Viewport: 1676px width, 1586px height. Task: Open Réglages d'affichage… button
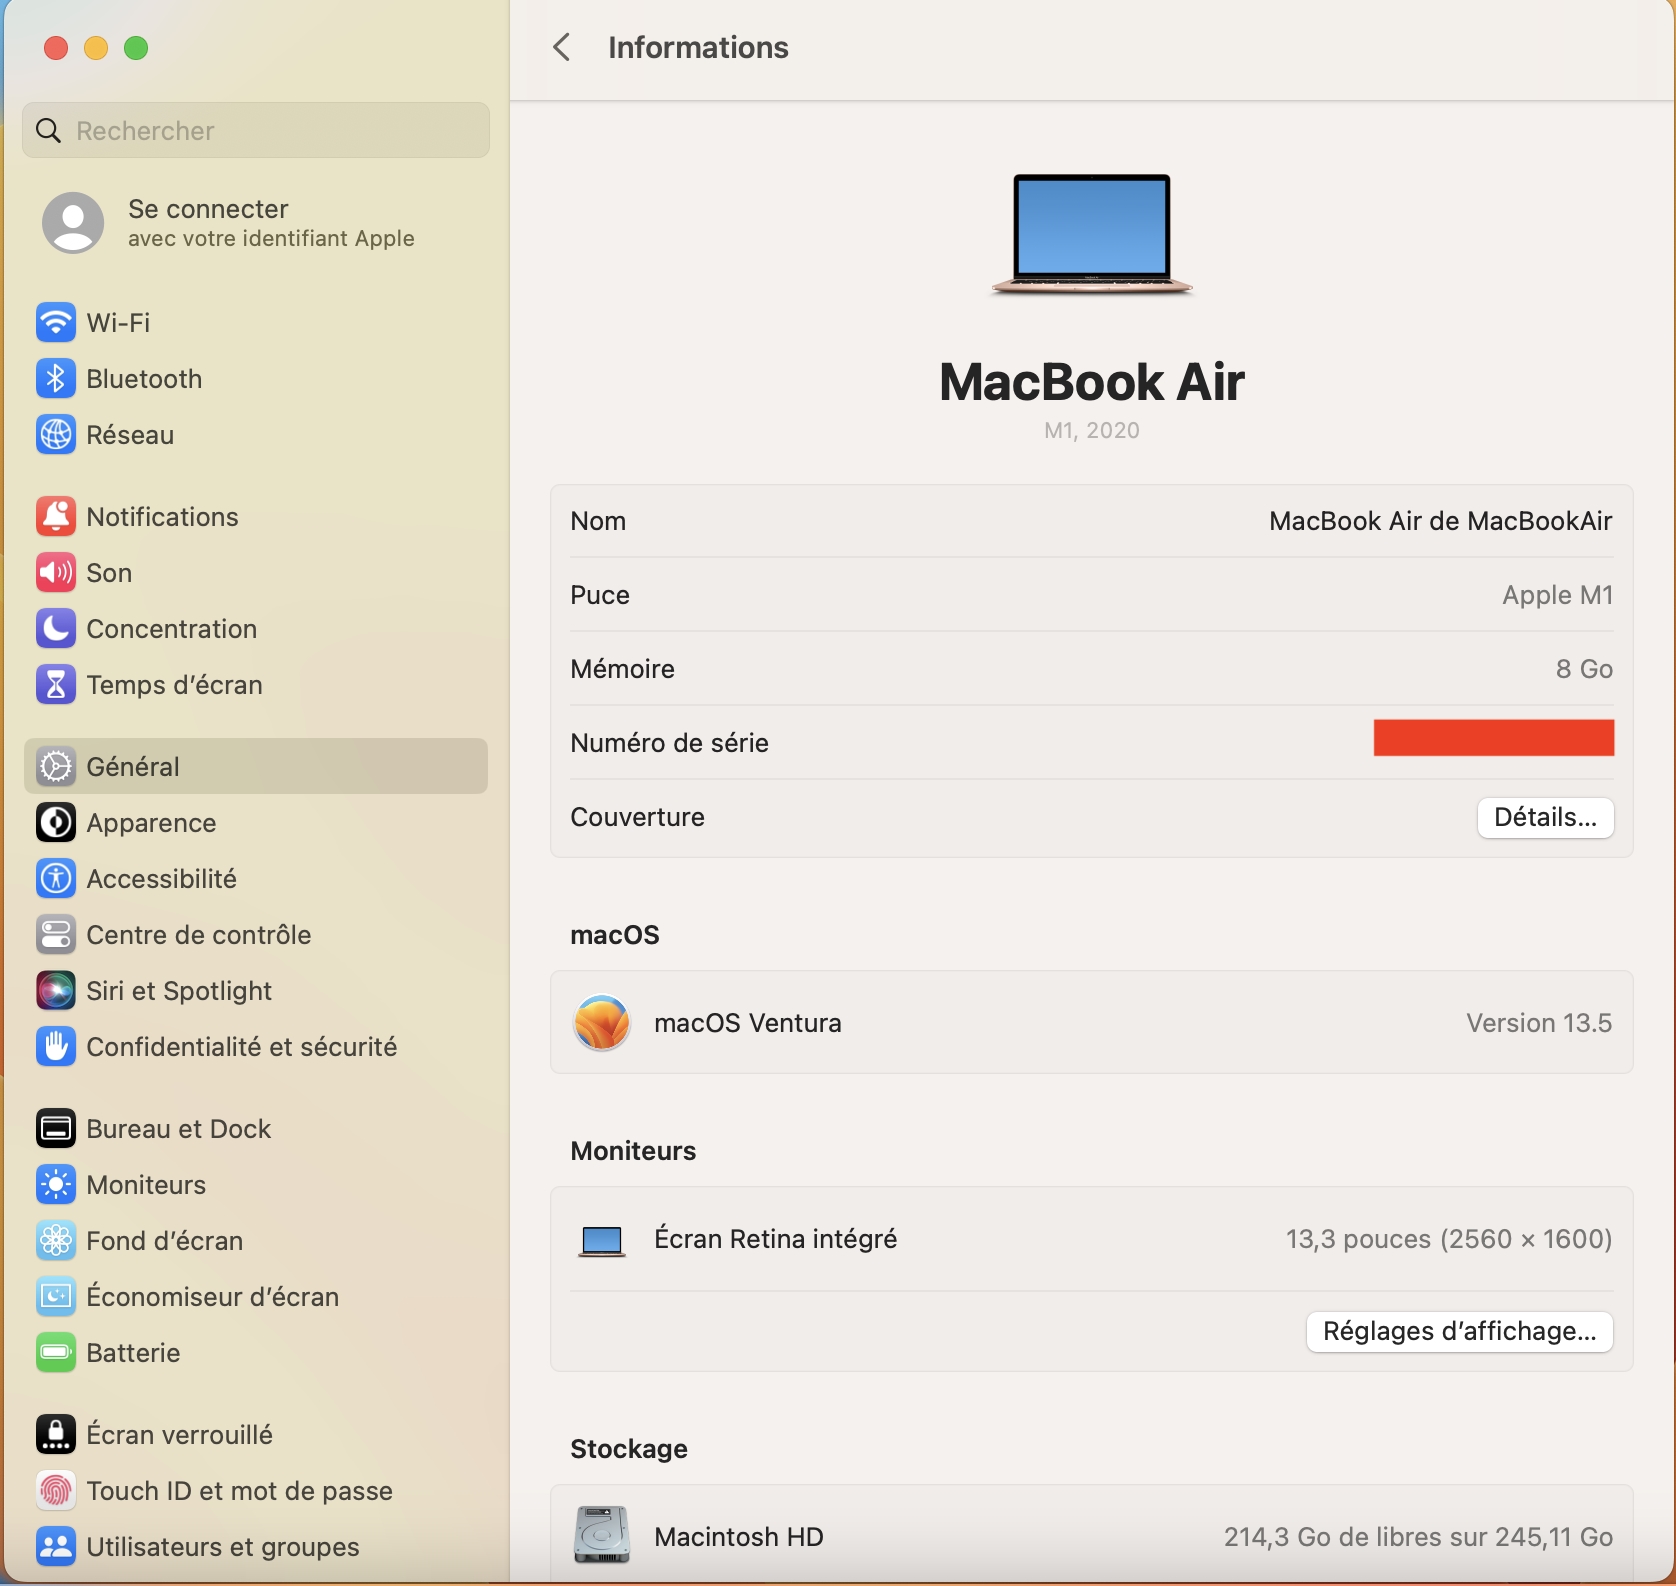coord(1459,1331)
